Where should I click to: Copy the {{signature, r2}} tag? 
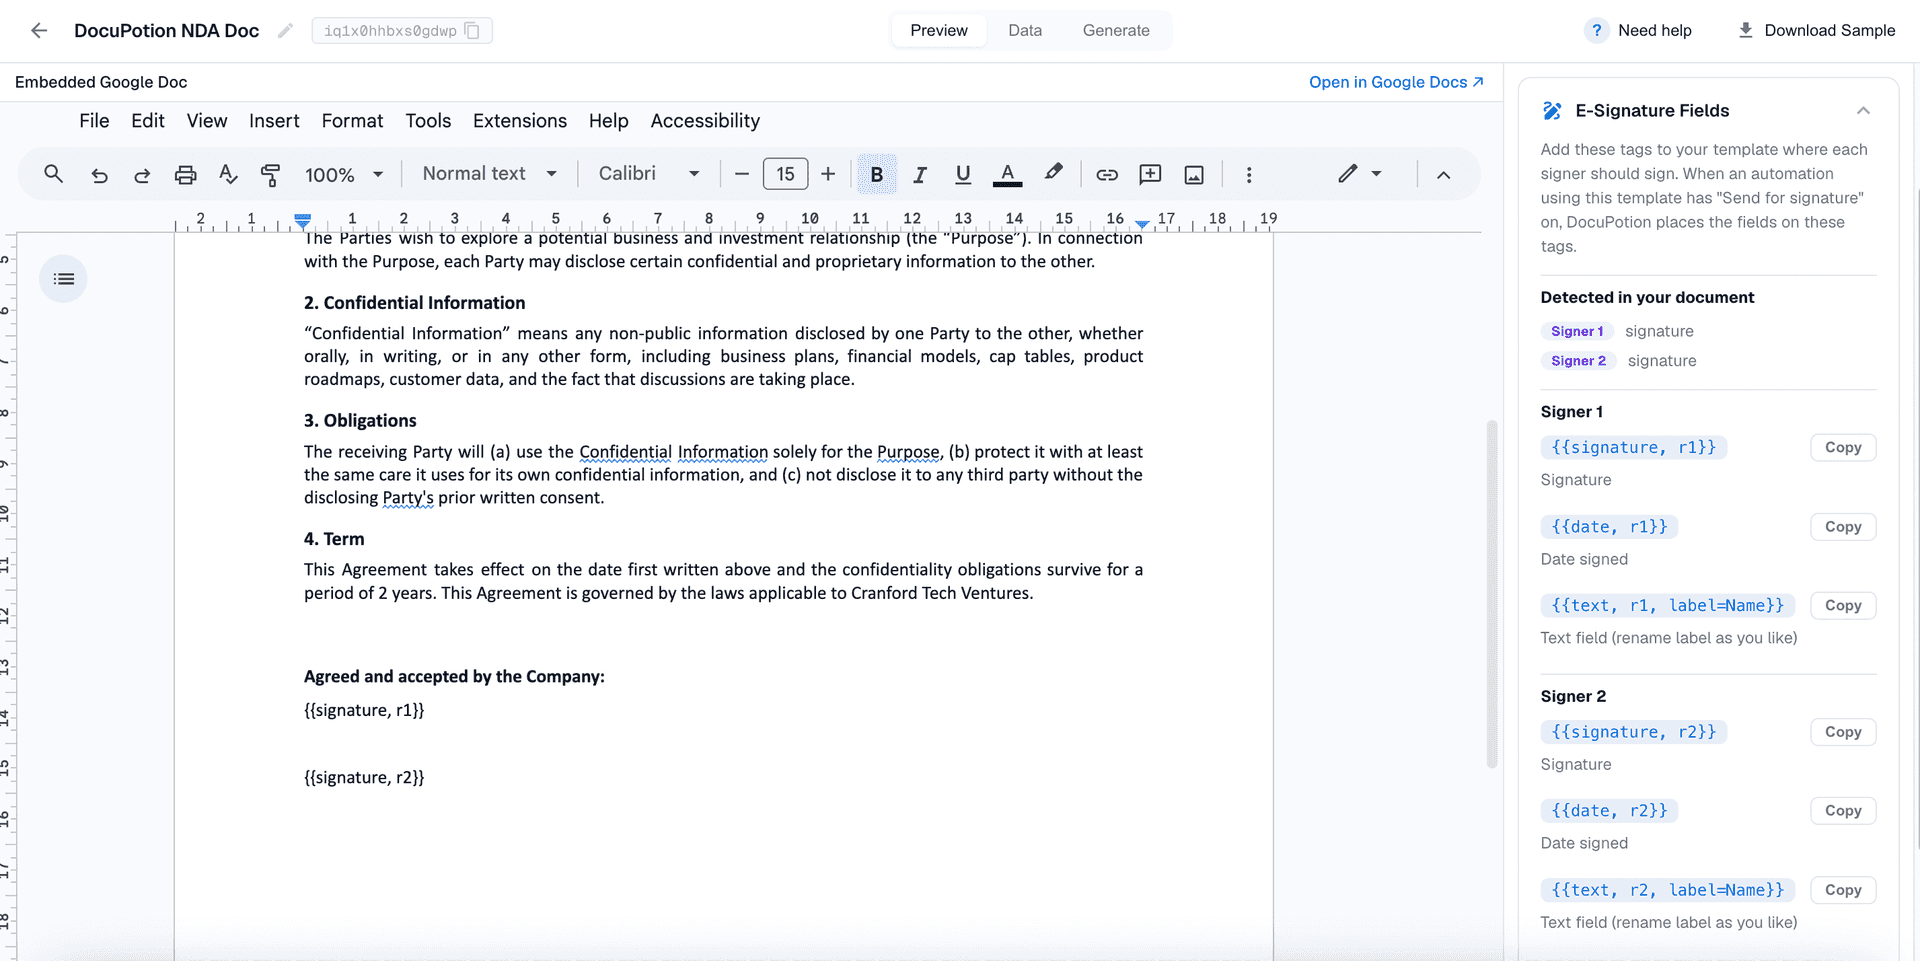1843,732
